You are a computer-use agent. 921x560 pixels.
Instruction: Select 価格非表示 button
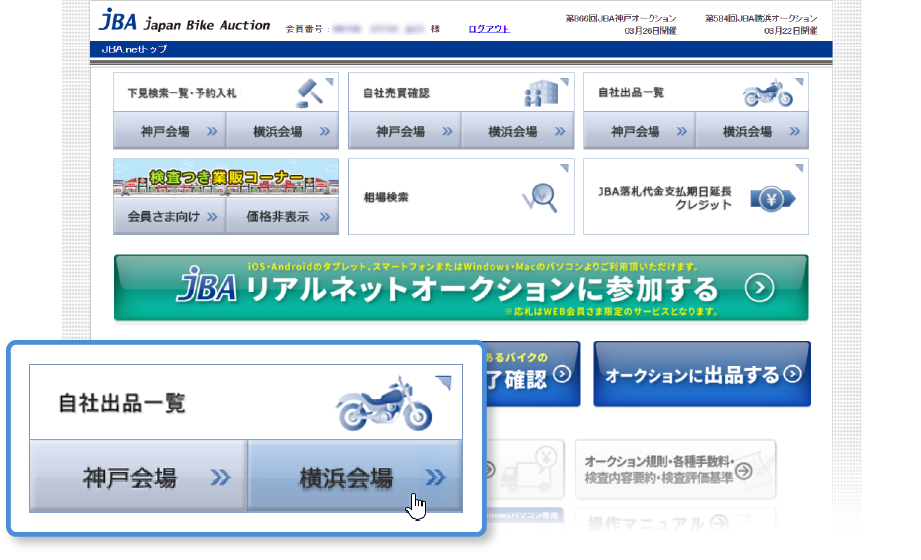tap(283, 216)
